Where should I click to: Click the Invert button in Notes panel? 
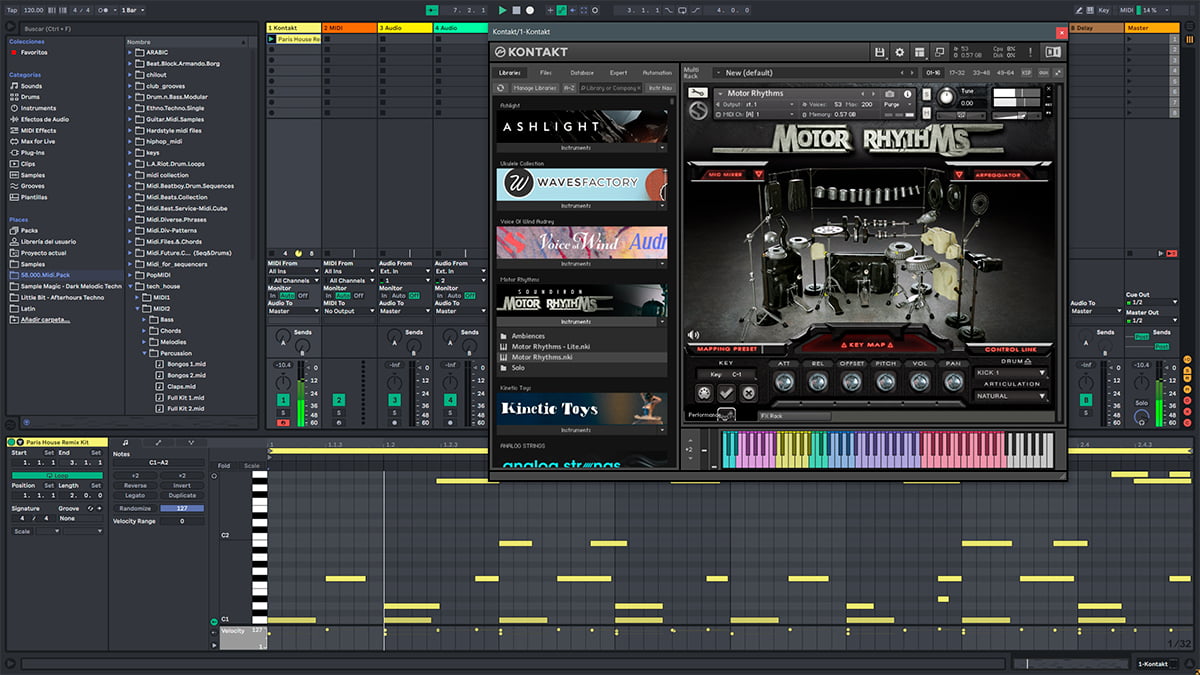point(182,485)
